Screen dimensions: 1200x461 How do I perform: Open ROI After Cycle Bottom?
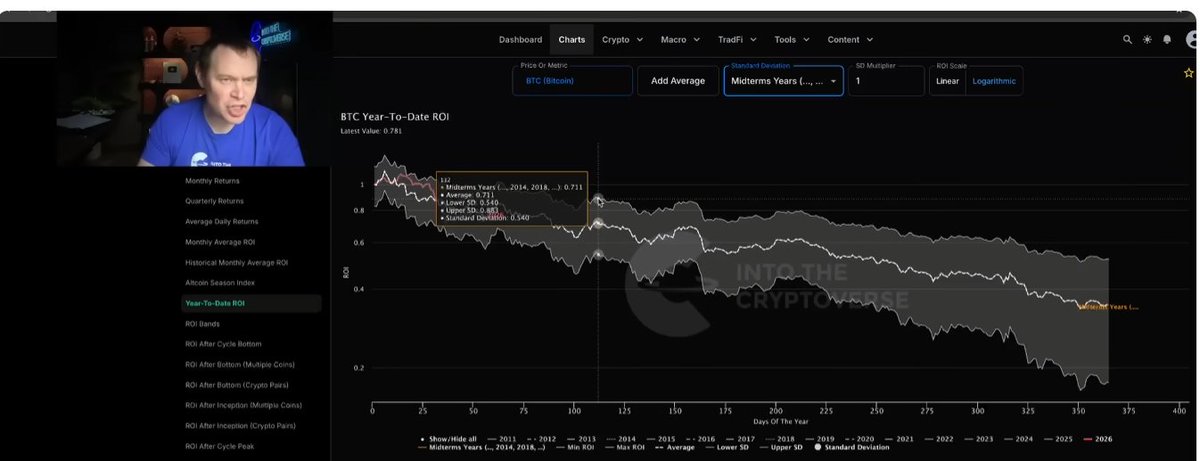pos(224,344)
